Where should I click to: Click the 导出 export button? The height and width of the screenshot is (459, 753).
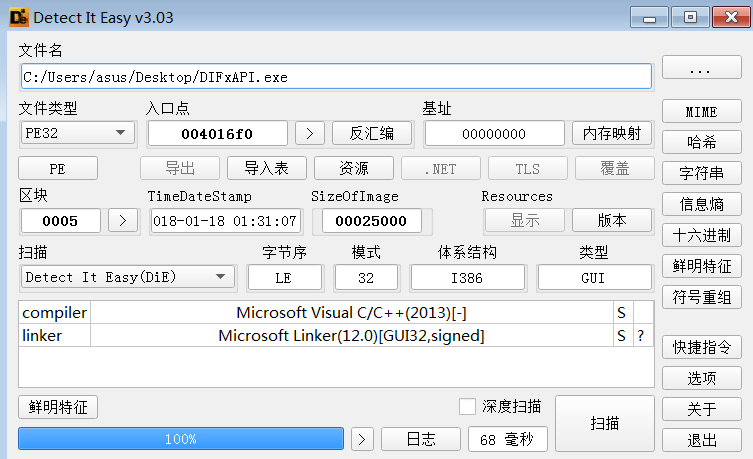pos(180,169)
